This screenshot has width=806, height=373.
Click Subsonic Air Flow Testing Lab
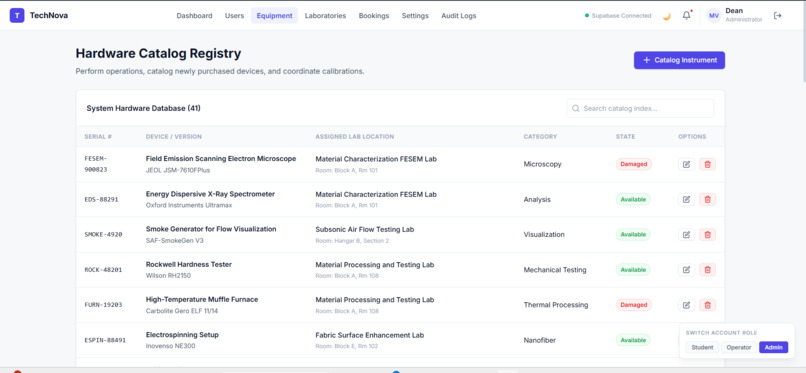pos(365,230)
